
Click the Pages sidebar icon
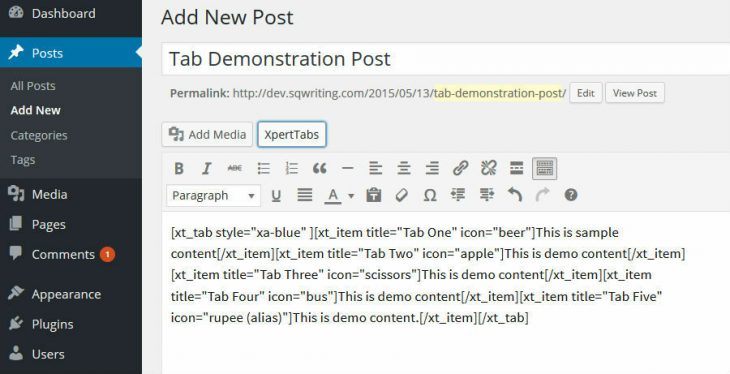point(16,224)
